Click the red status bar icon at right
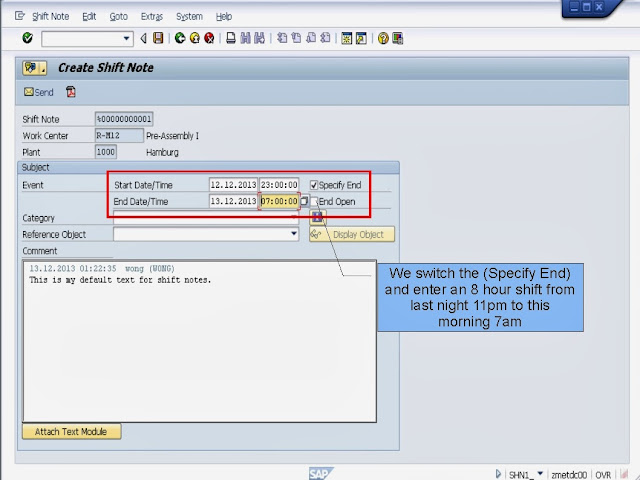The width and height of the screenshot is (640, 480). pyautogui.click(x=624, y=474)
